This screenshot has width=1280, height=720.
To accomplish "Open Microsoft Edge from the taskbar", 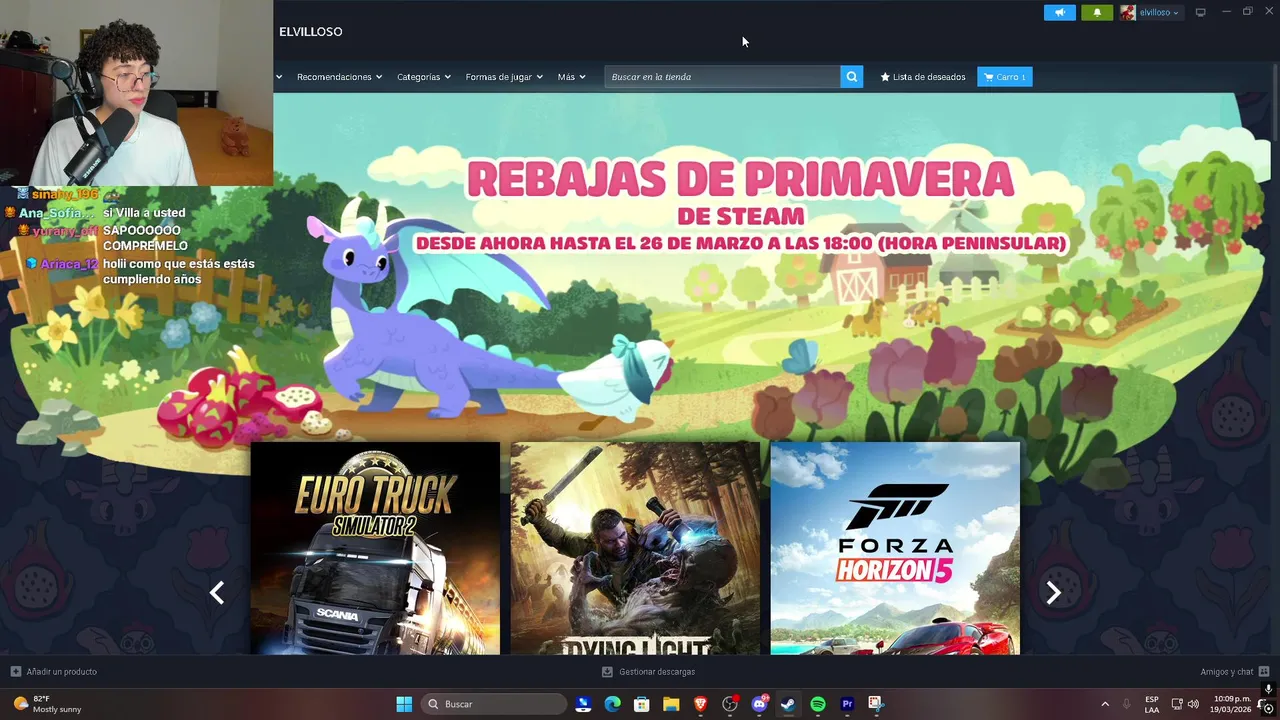I will click(613, 704).
